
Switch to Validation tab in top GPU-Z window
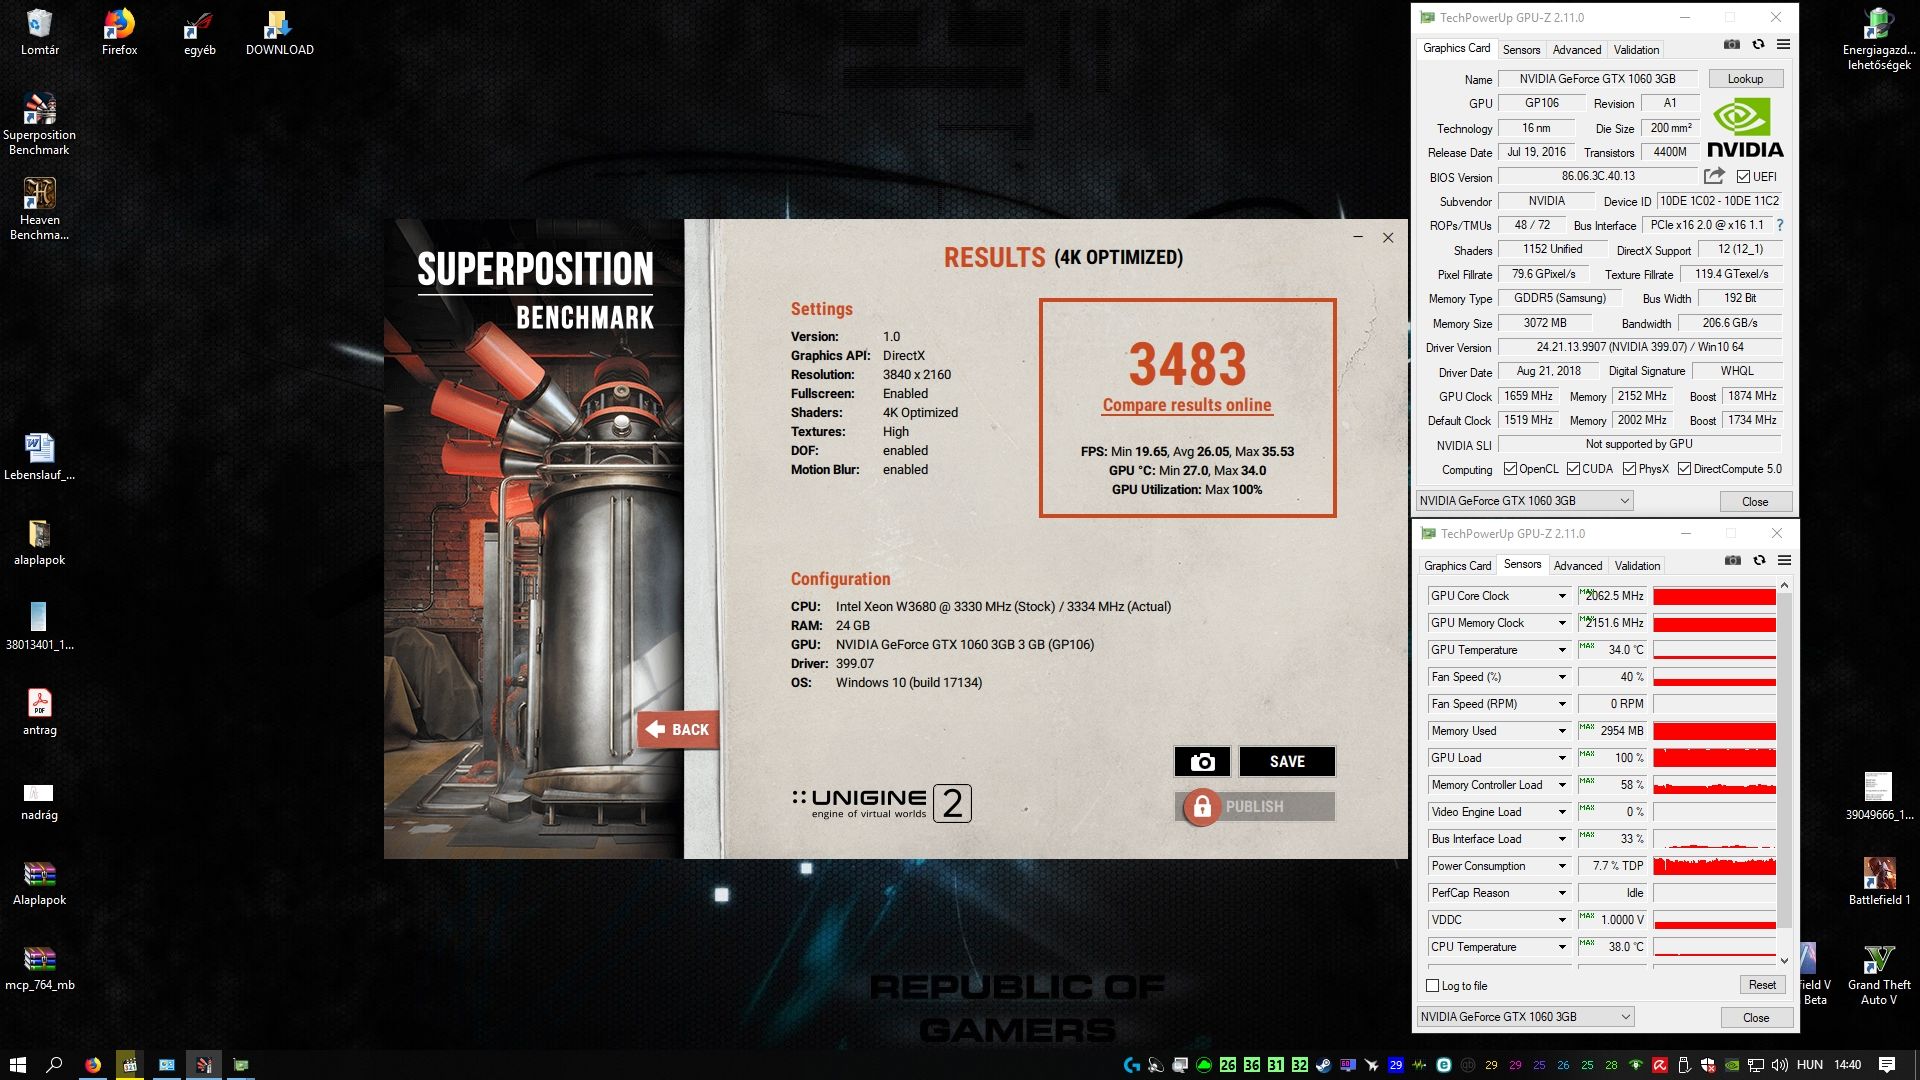point(1636,50)
